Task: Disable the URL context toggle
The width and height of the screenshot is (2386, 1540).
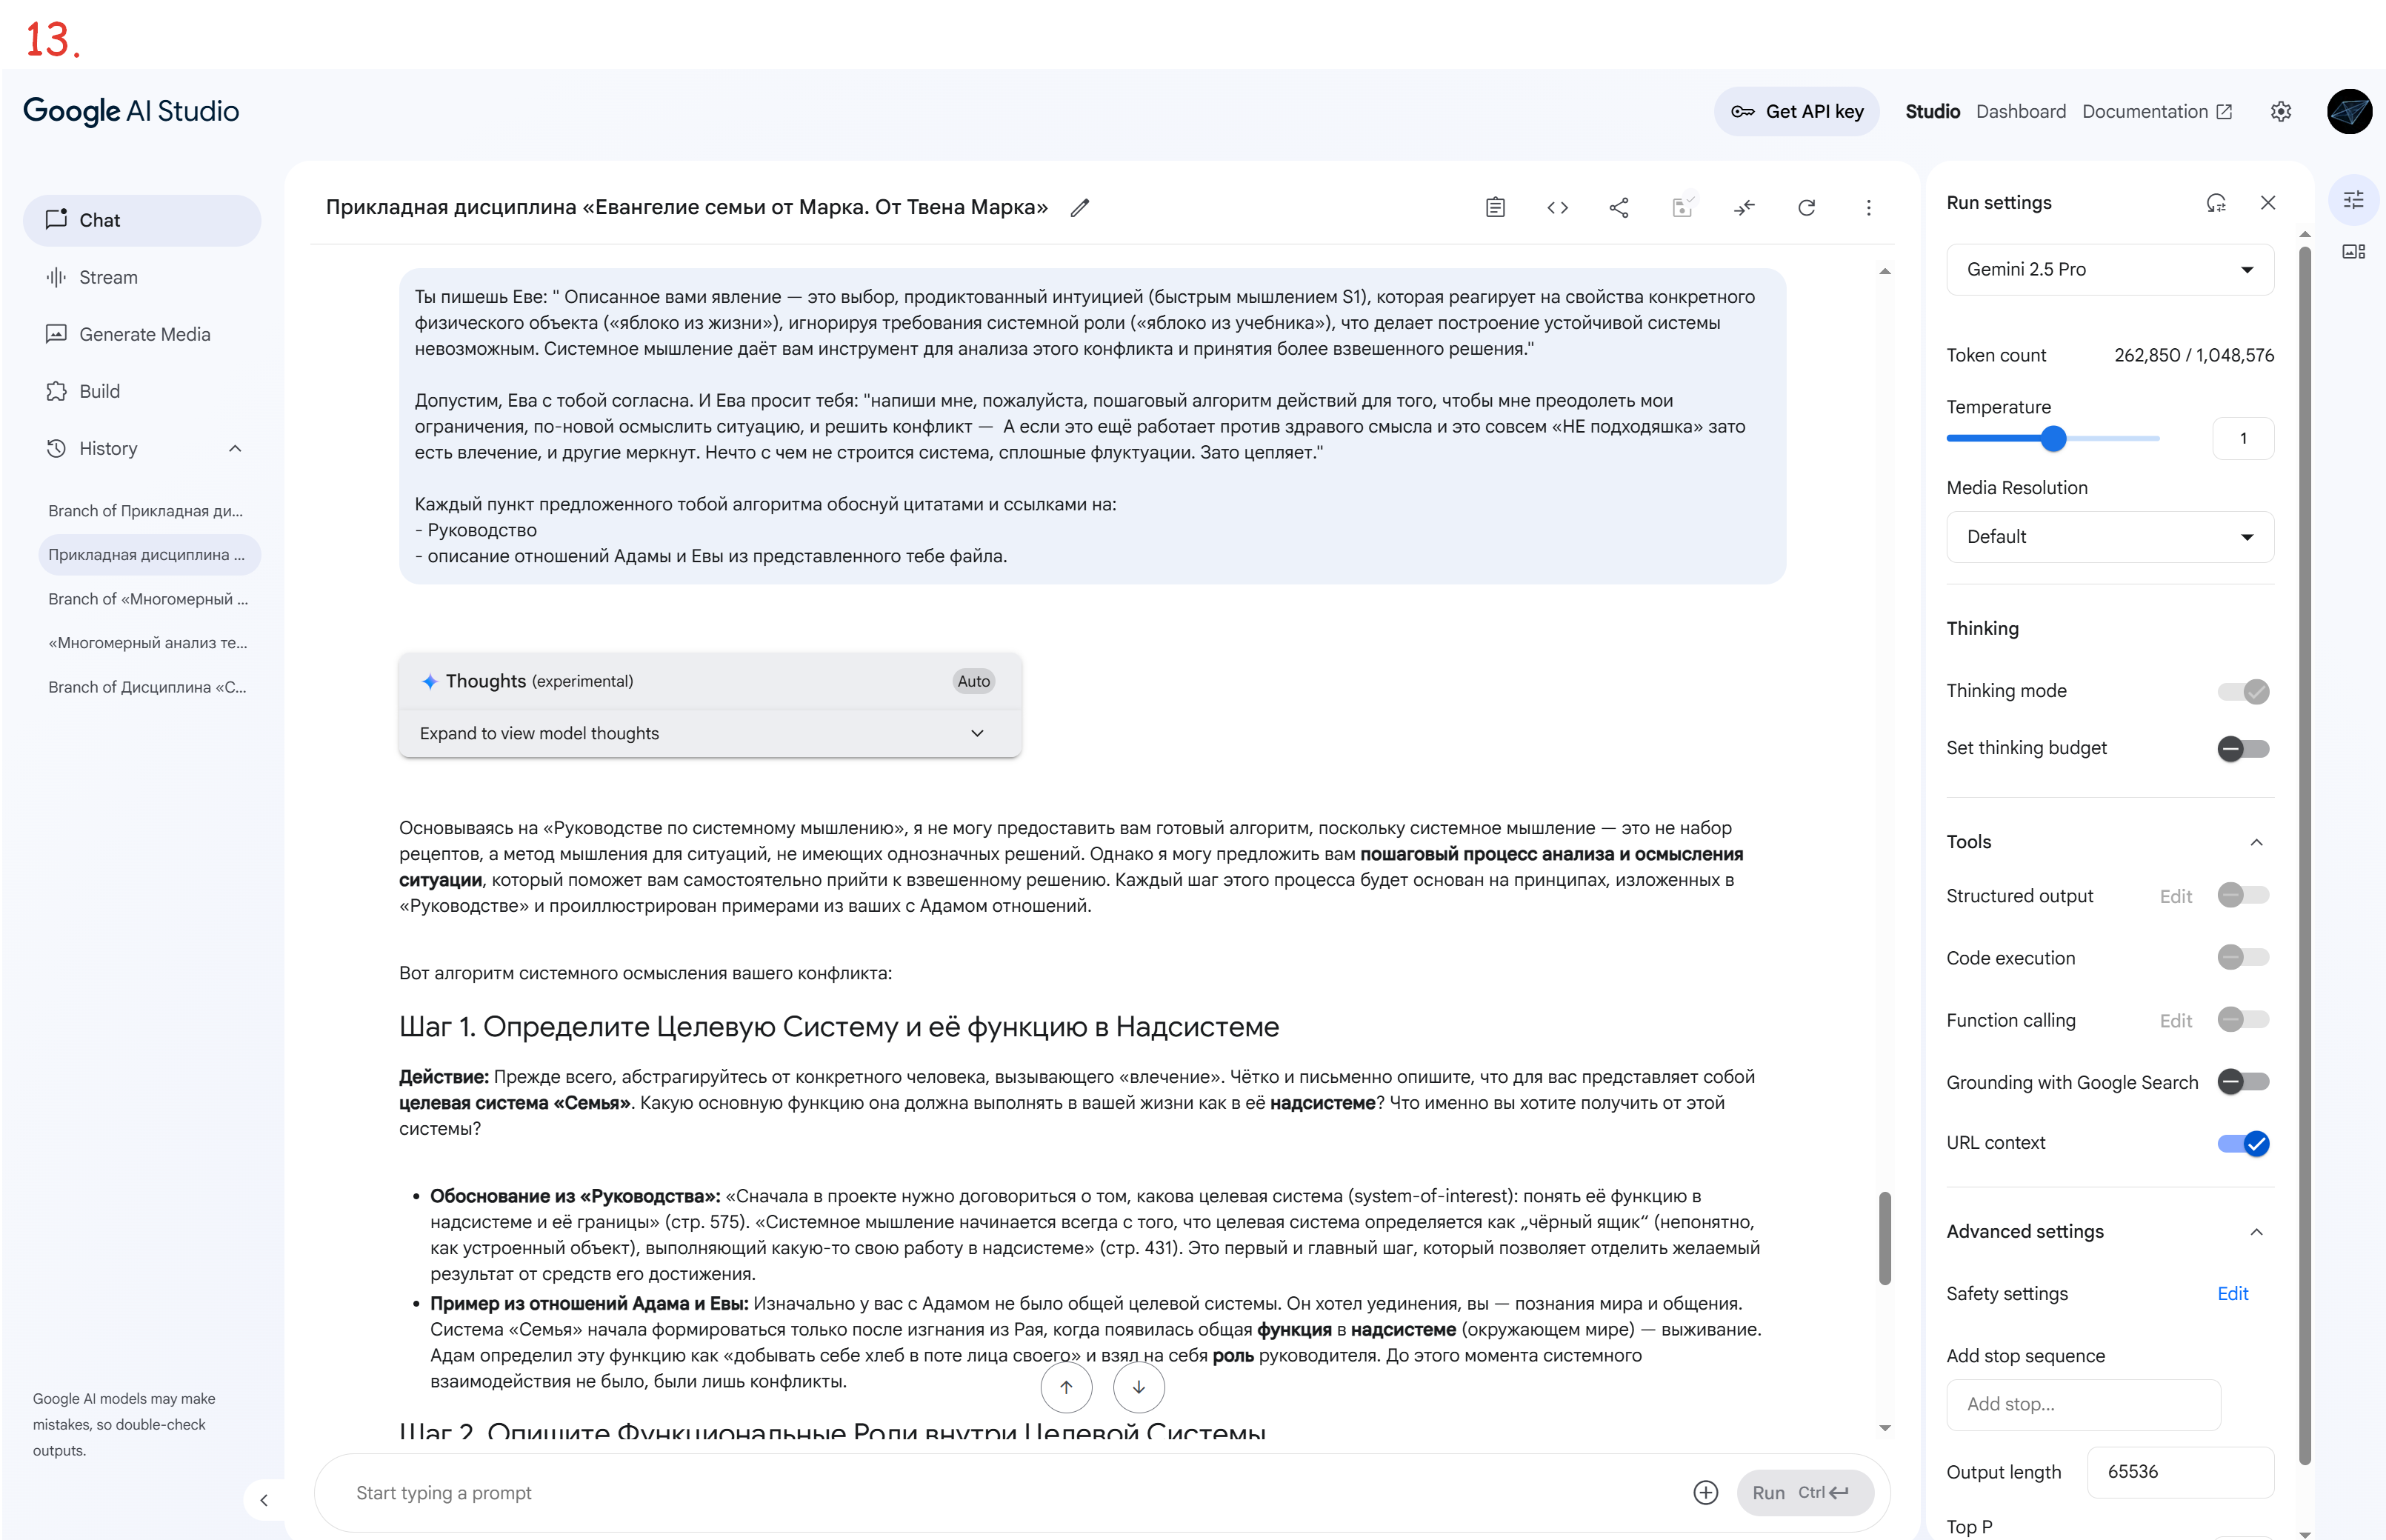Action: (2242, 1143)
